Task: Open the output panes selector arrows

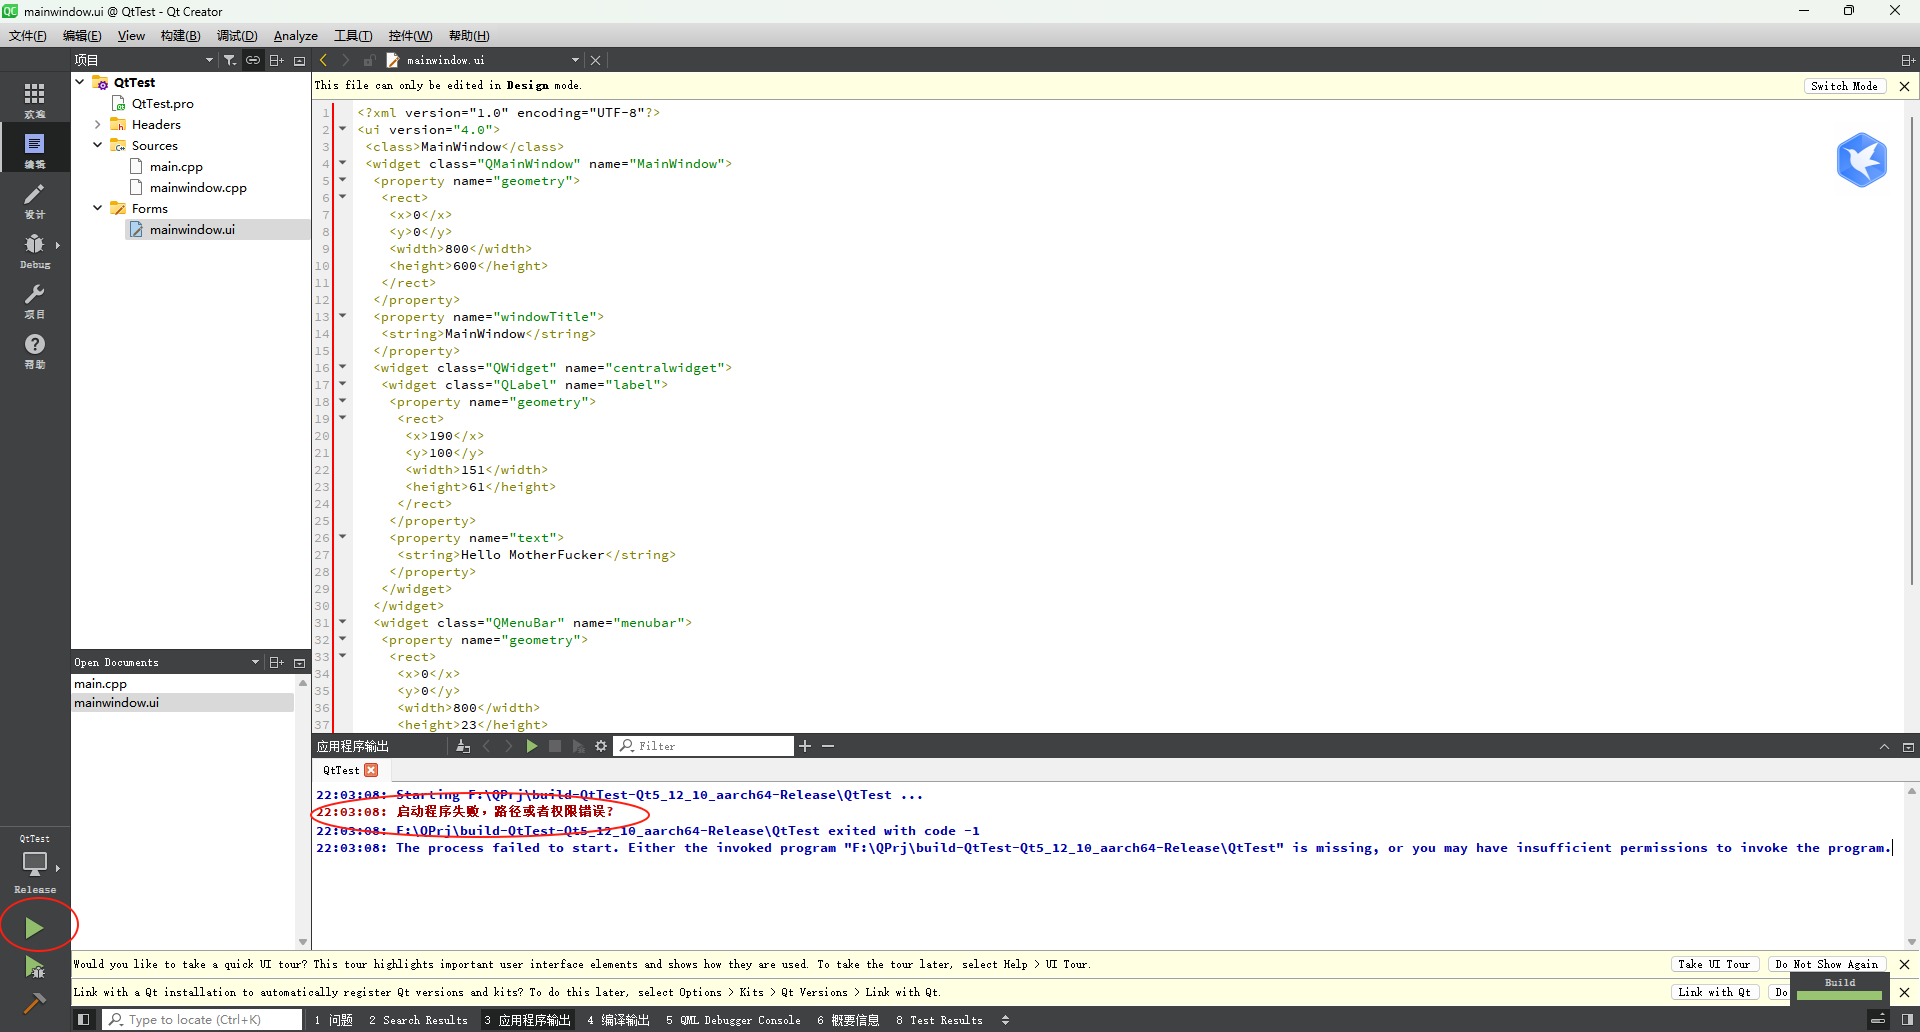Action: coord(1005,1020)
